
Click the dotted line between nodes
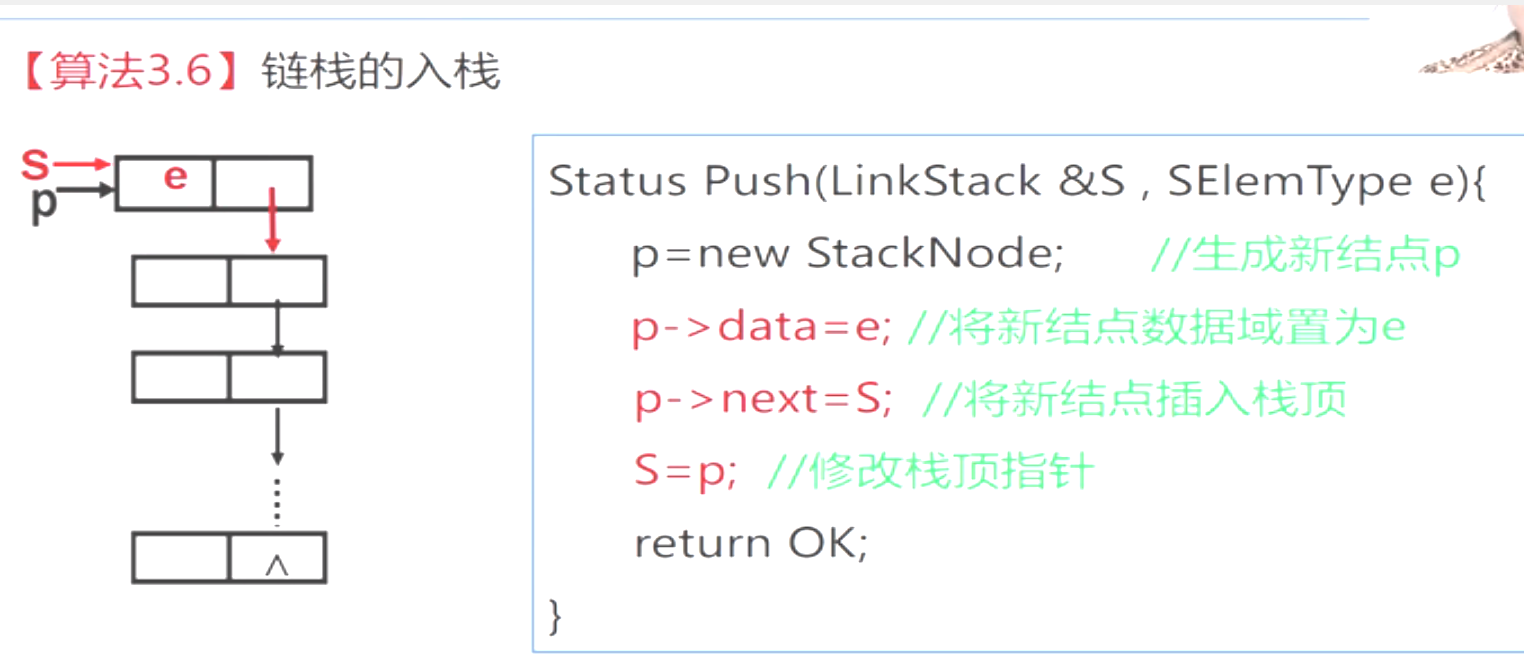(x=278, y=498)
